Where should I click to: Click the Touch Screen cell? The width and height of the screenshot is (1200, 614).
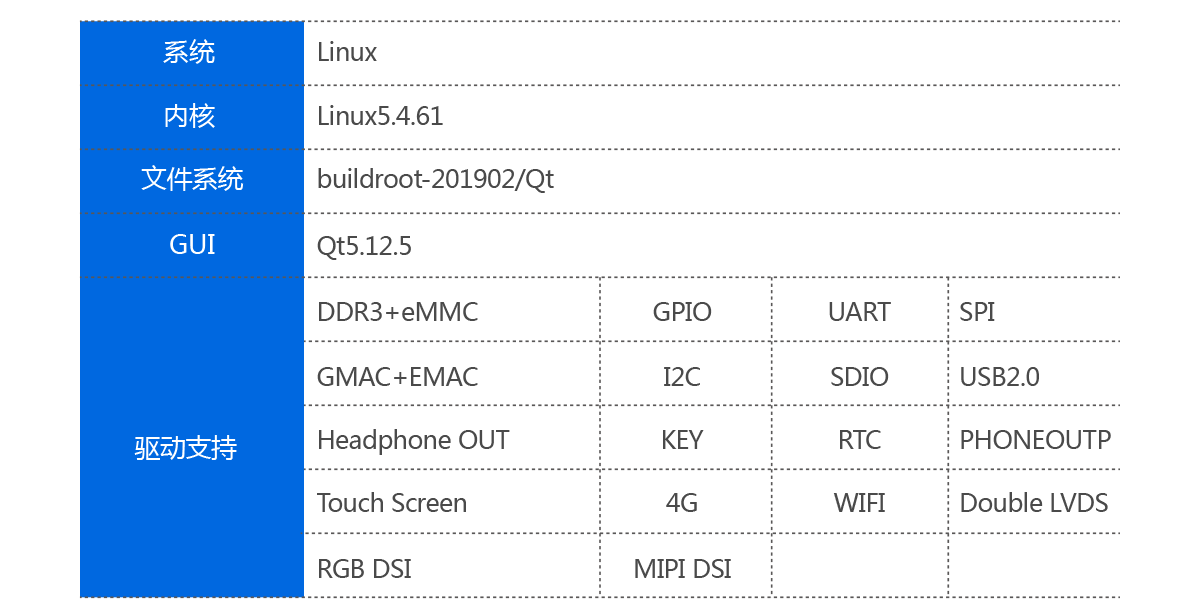[x=452, y=502]
